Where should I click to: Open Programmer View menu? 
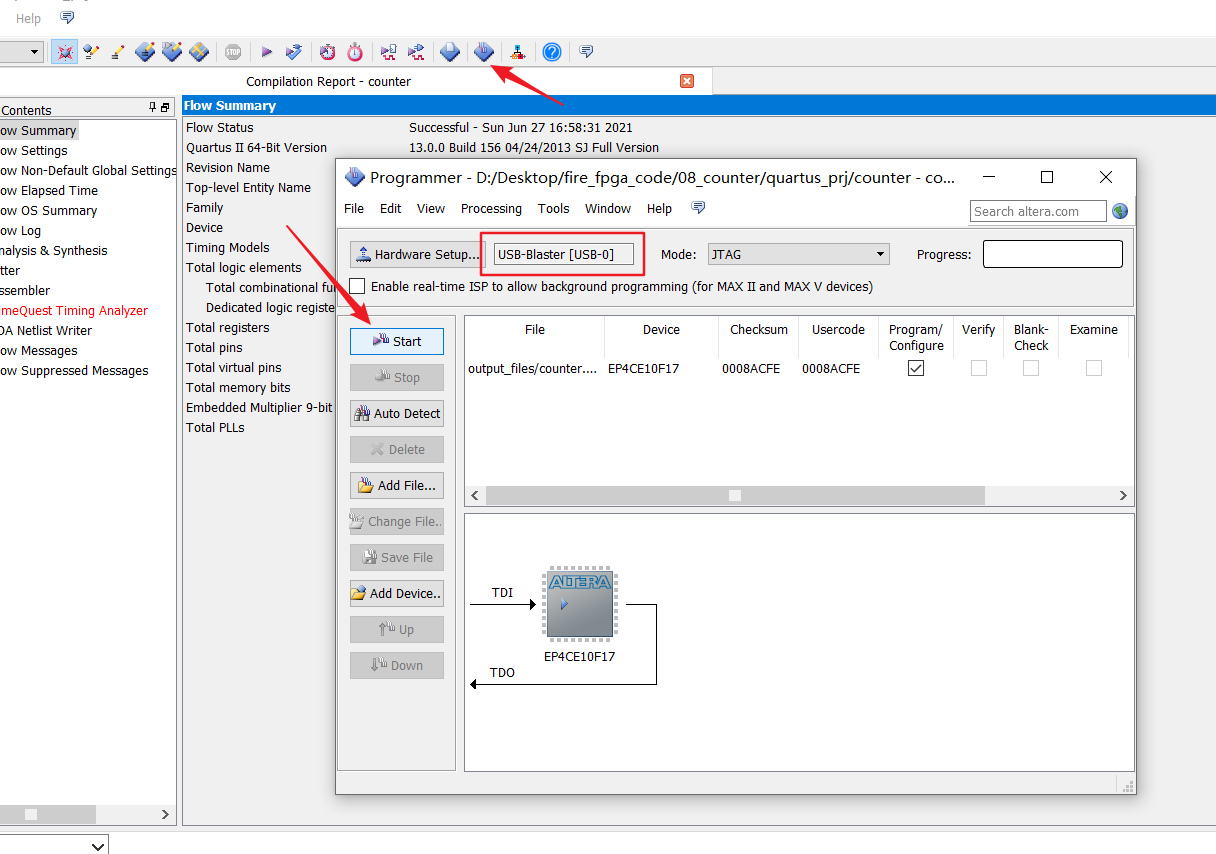[431, 208]
